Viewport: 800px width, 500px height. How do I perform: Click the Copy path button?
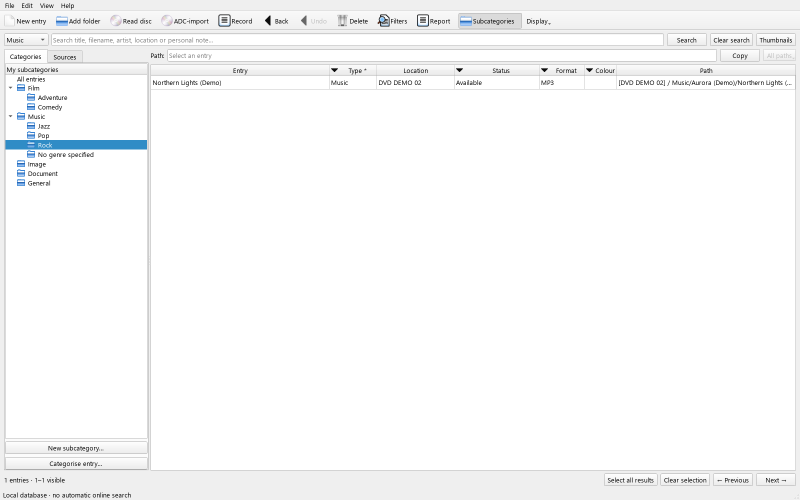[x=739, y=56]
